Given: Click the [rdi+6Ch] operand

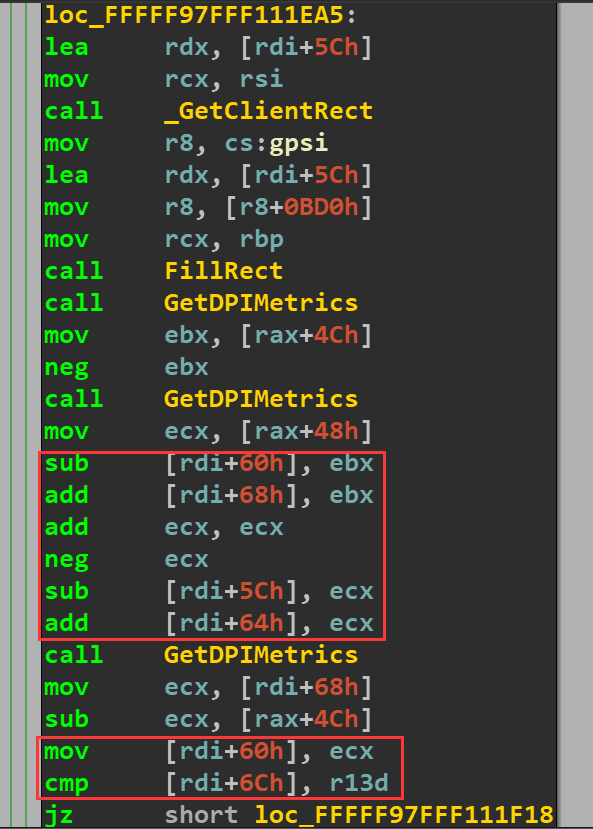Looking at the screenshot, I should [231, 783].
